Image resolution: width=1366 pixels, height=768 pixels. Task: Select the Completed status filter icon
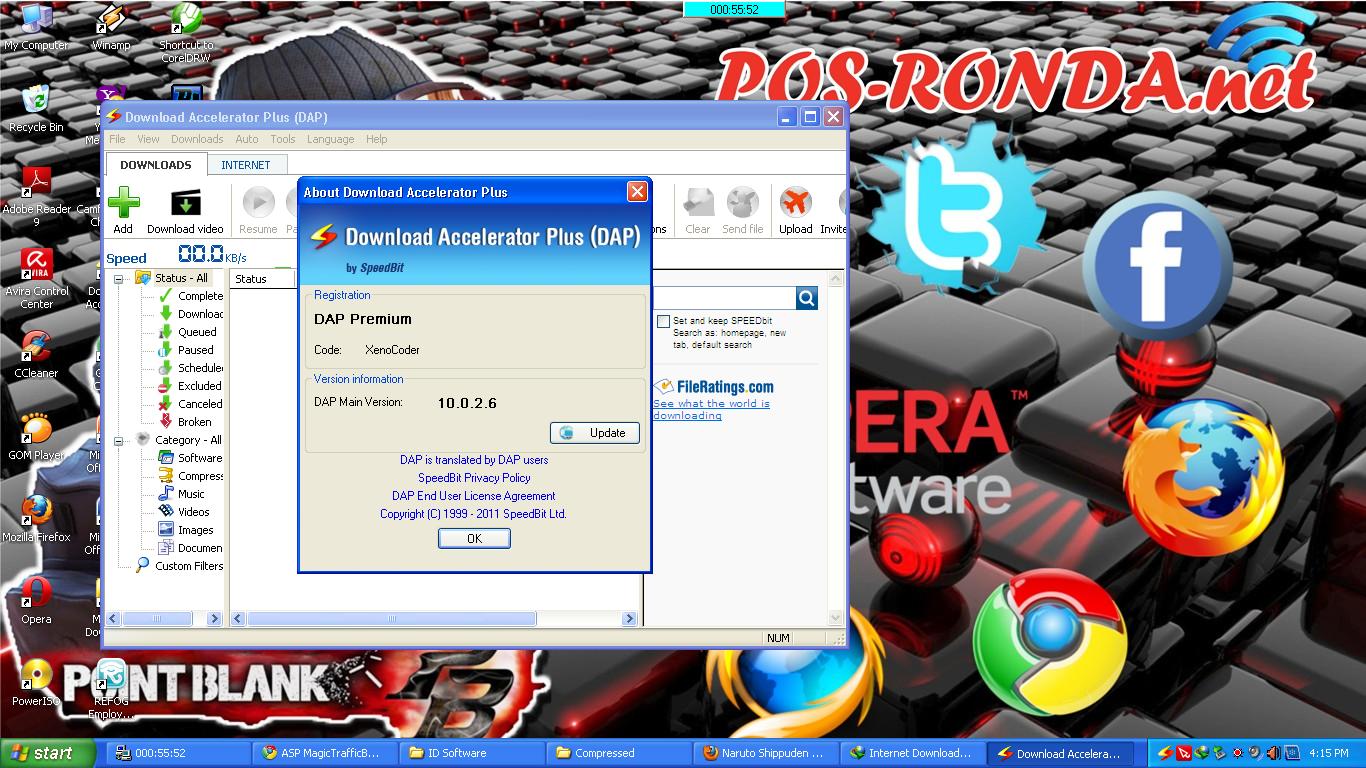pos(168,296)
